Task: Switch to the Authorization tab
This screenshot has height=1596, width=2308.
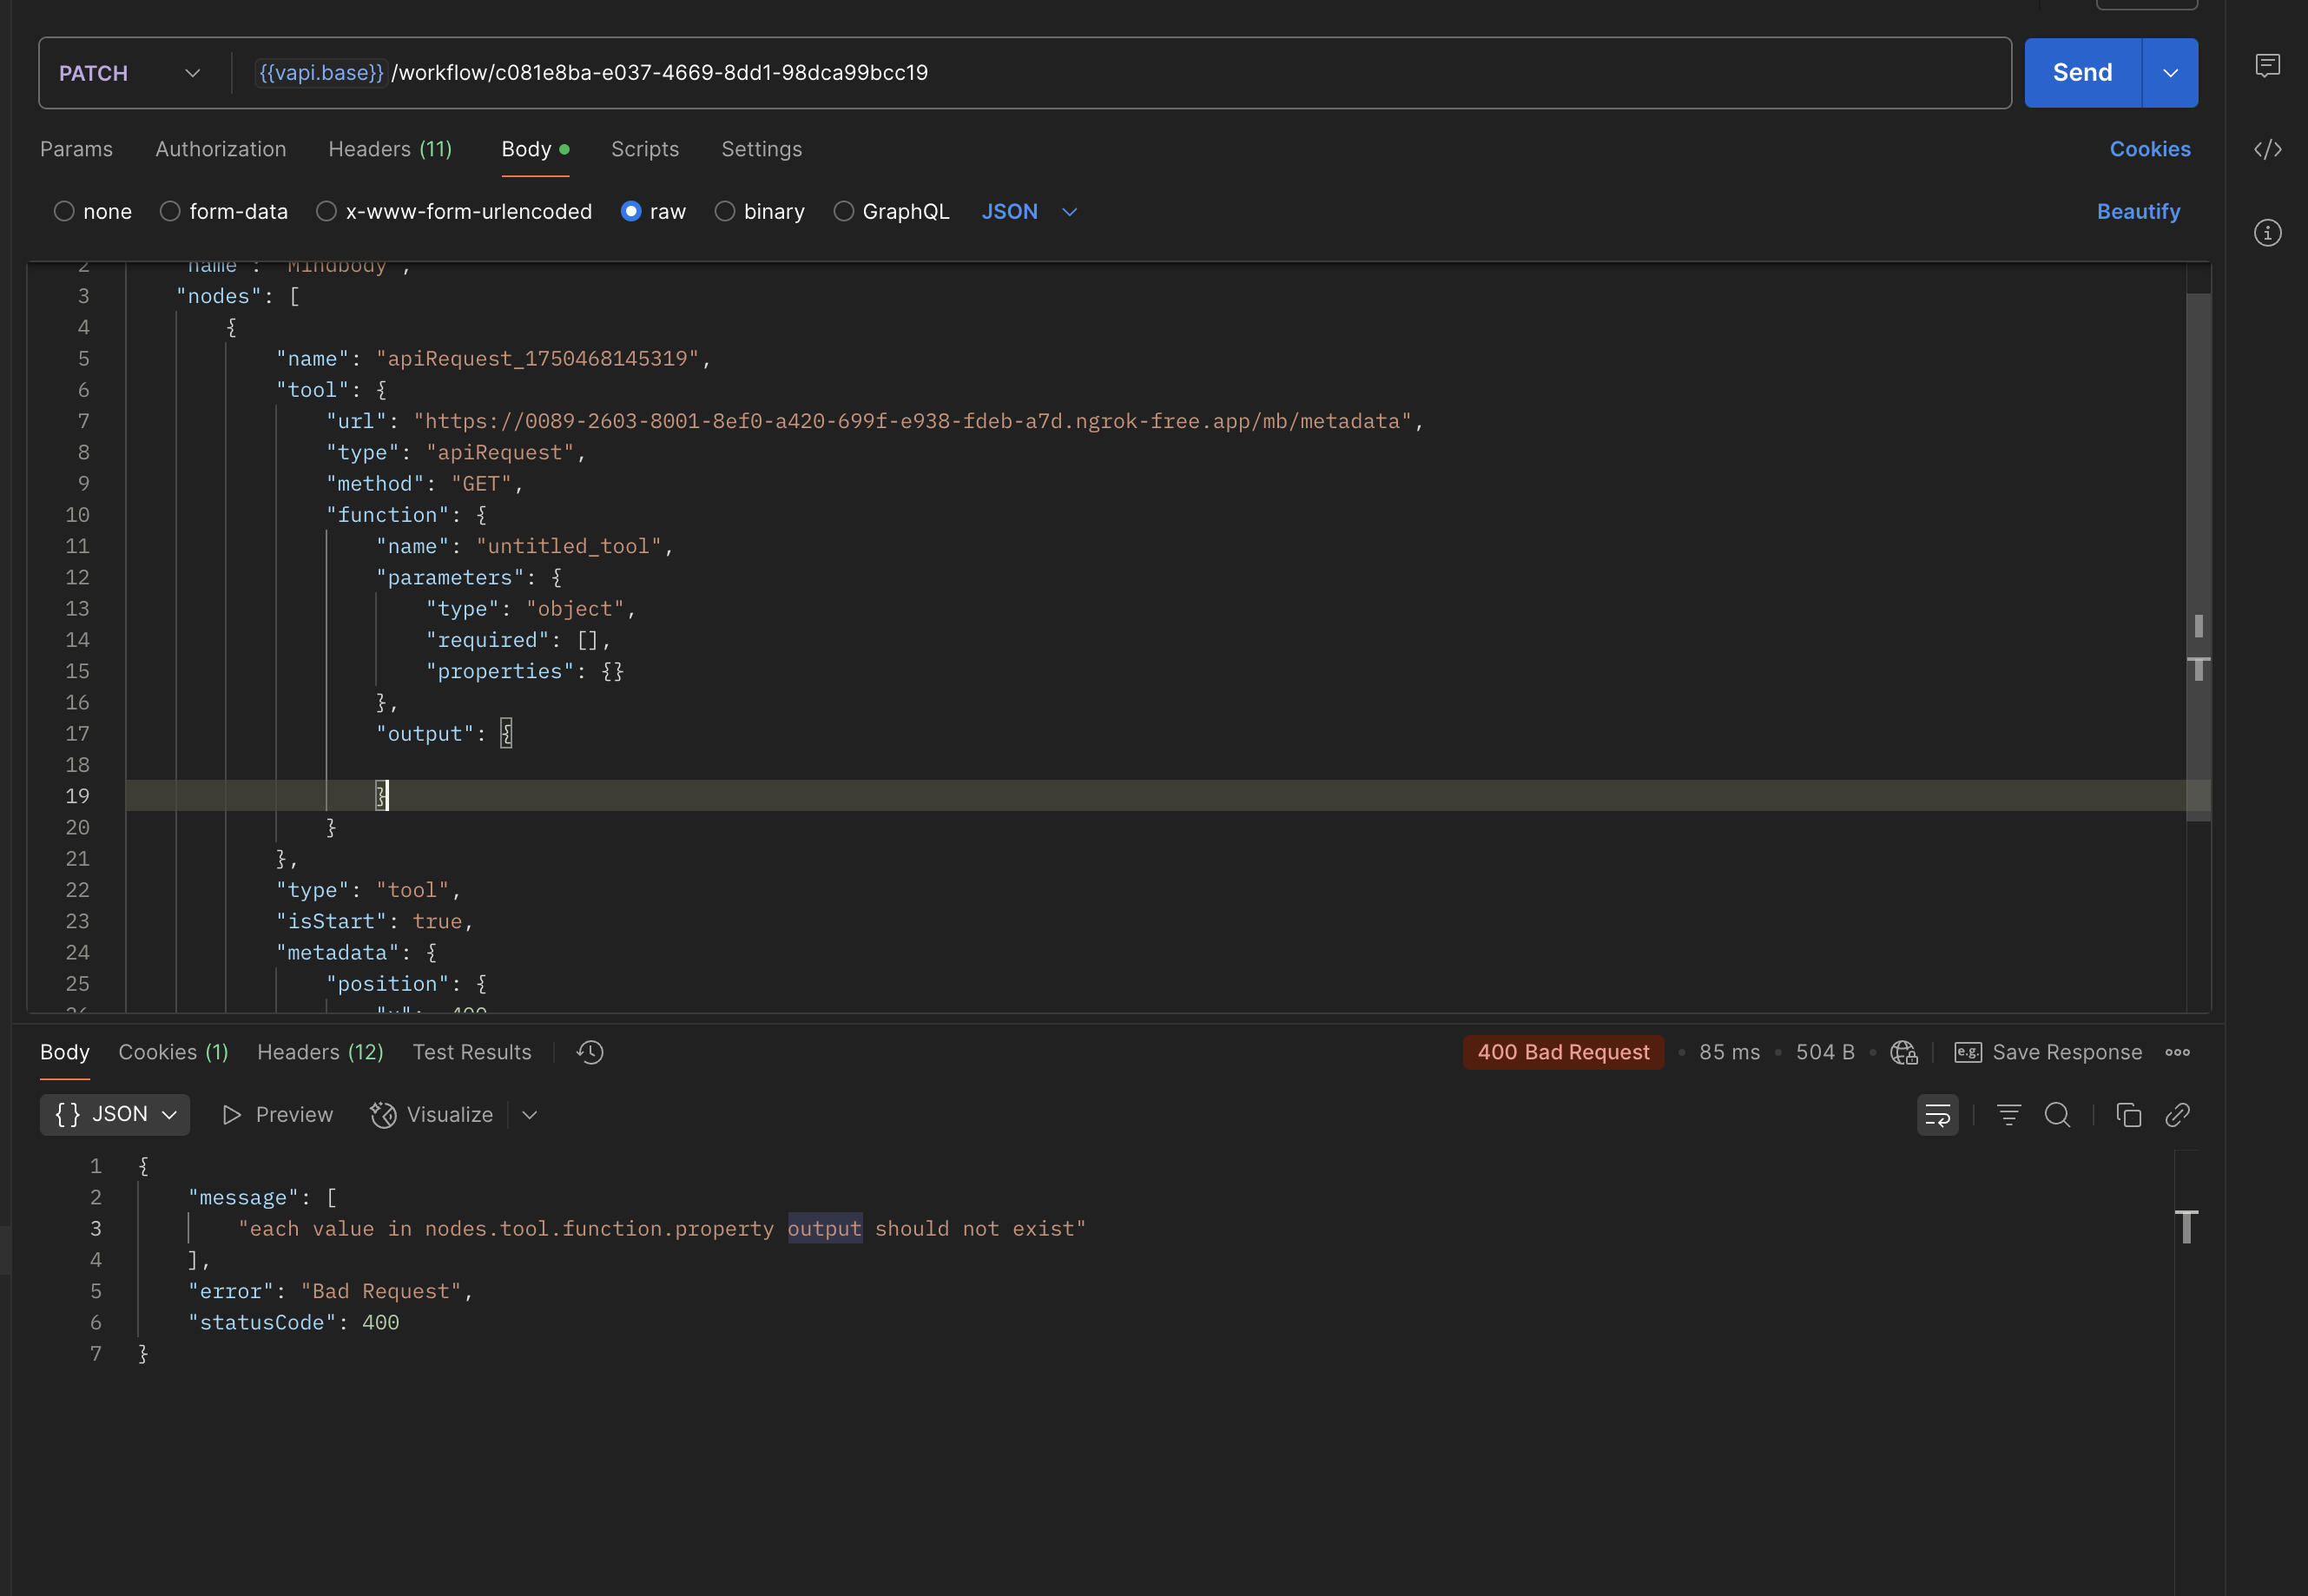Action: coord(221,148)
